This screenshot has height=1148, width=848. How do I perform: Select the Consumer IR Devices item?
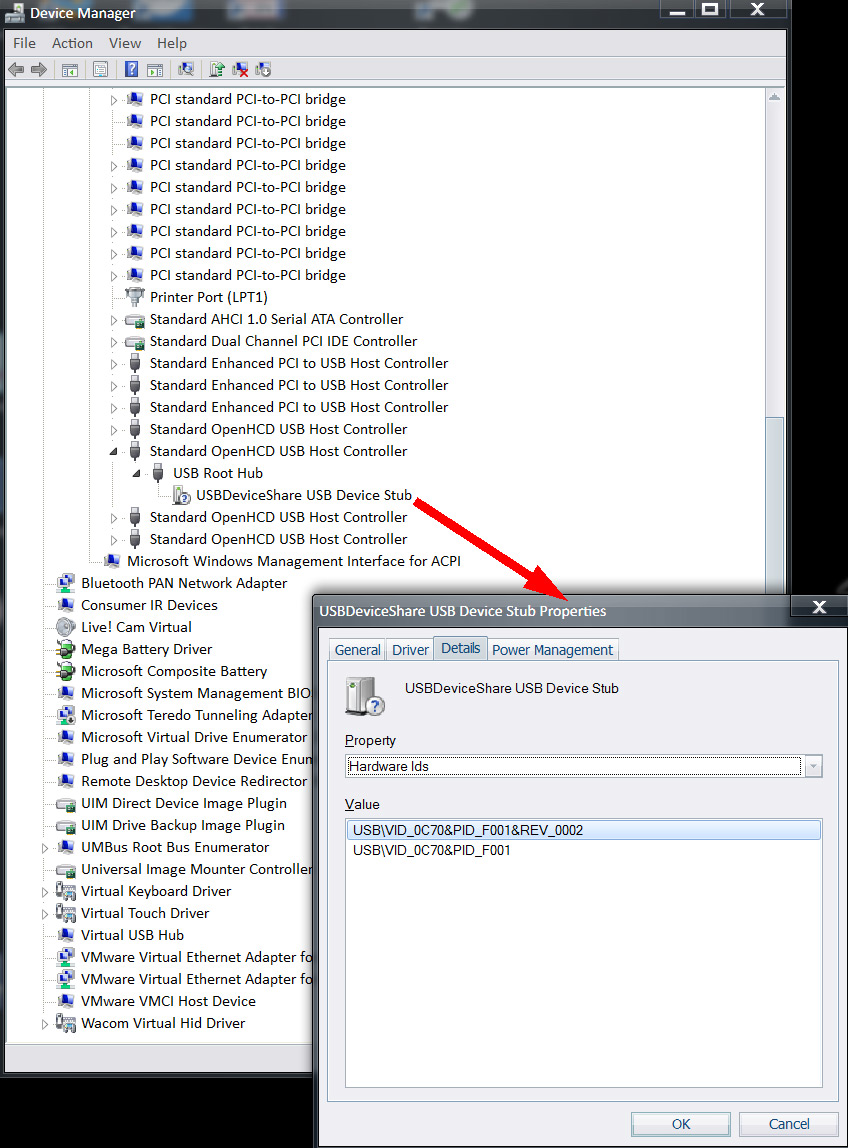(x=149, y=605)
